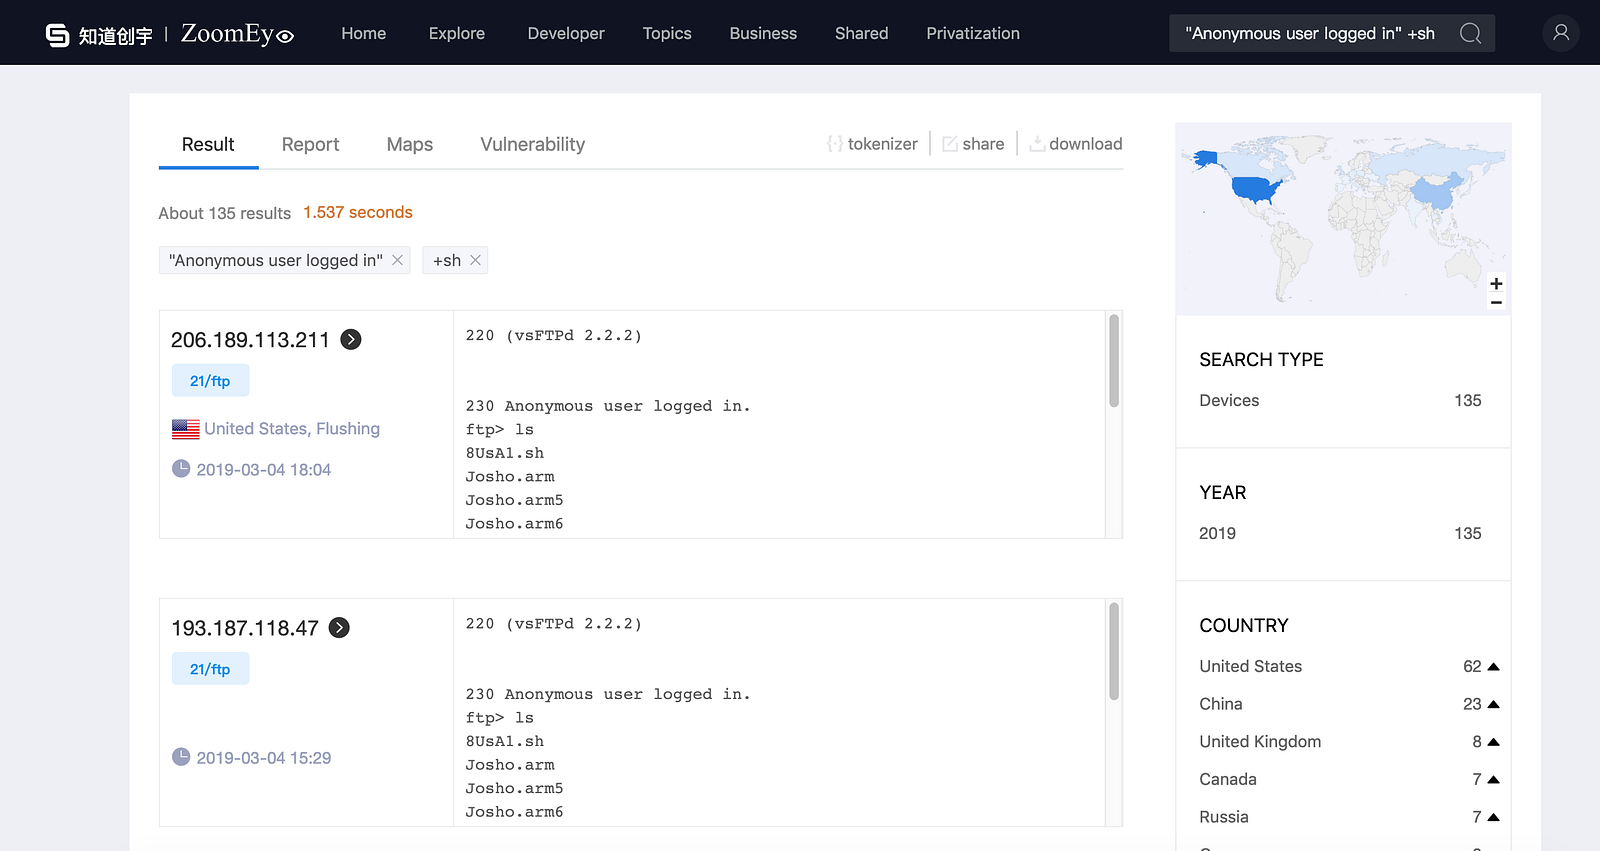The height and width of the screenshot is (851, 1600).
Task: Click the world map thumbnail
Action: (1343, 219)
